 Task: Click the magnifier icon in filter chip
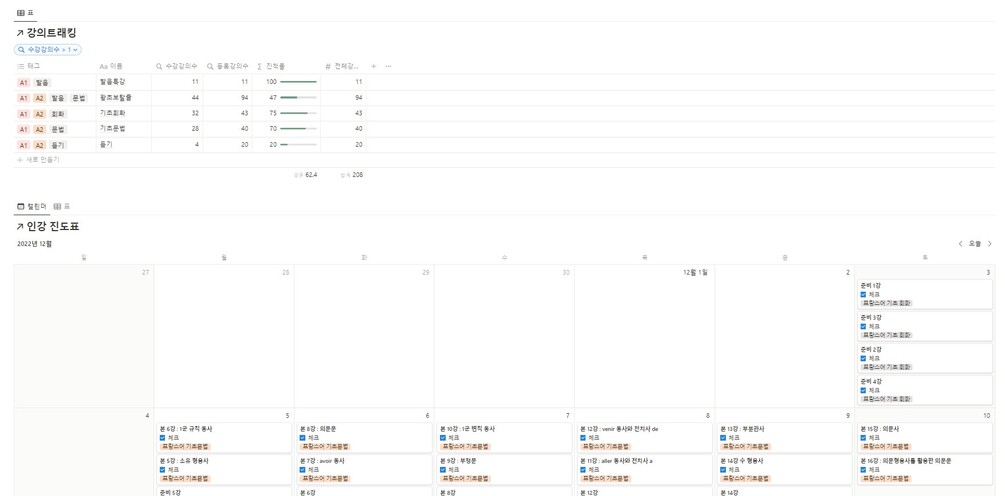coord(21,49)
